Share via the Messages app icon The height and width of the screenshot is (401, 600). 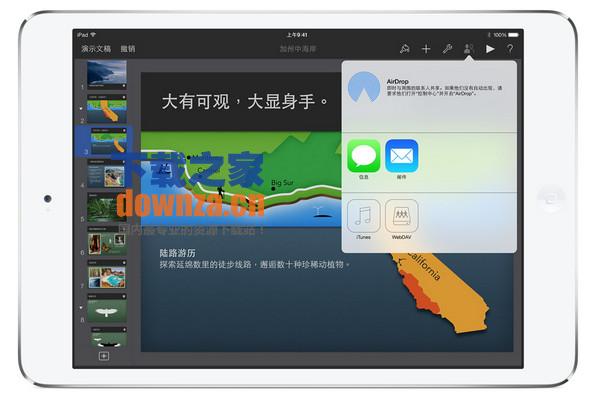point(364,156)
